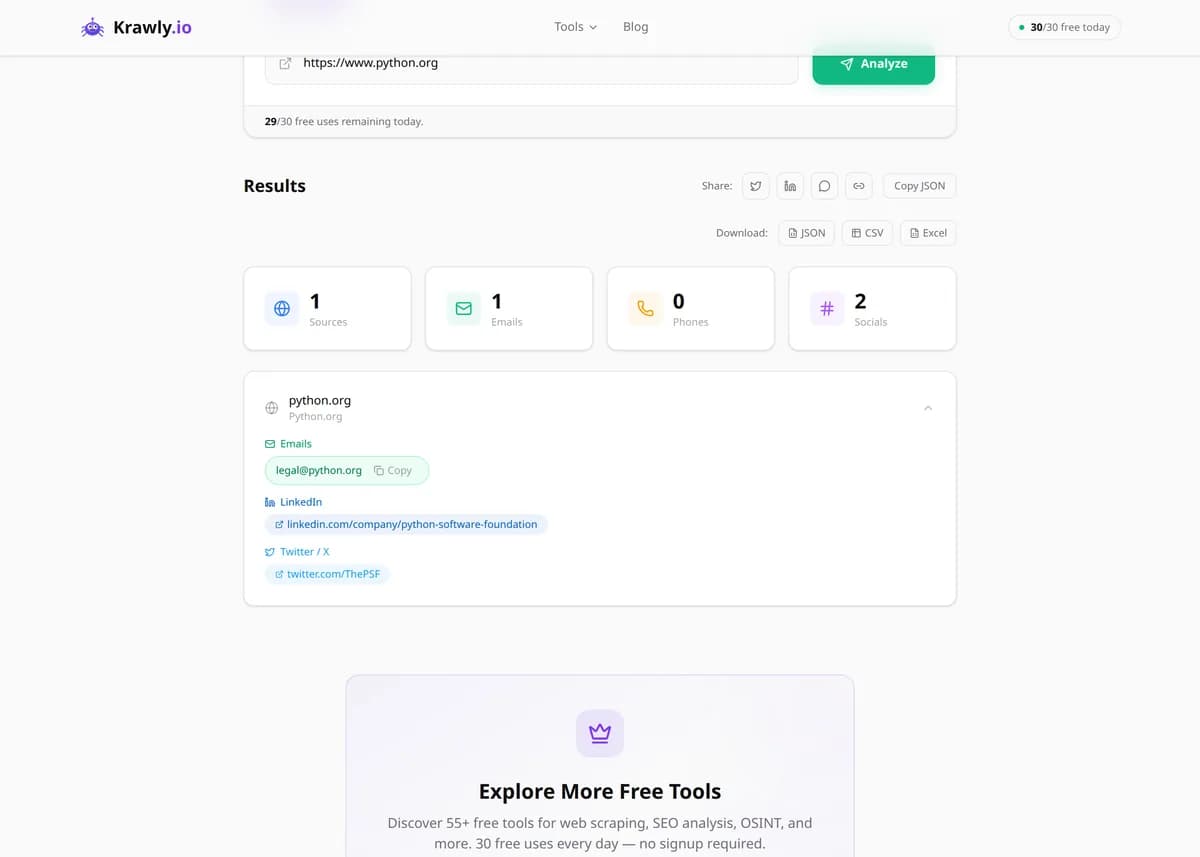Share results via LinkedIn icon
Image resolution: width=1200 pixels, height=857 pixels.
(x=790, y=186)
